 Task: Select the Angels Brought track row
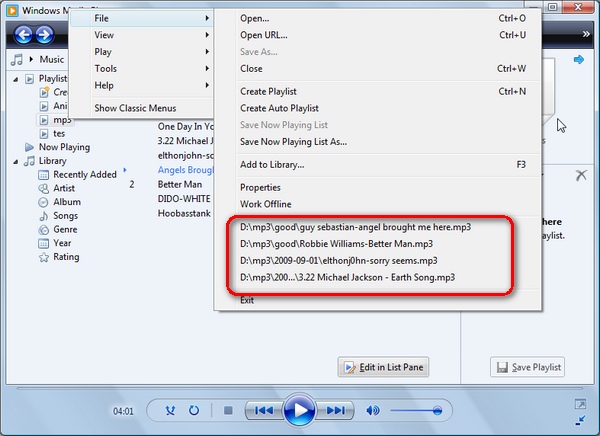[x=186, y=170]
